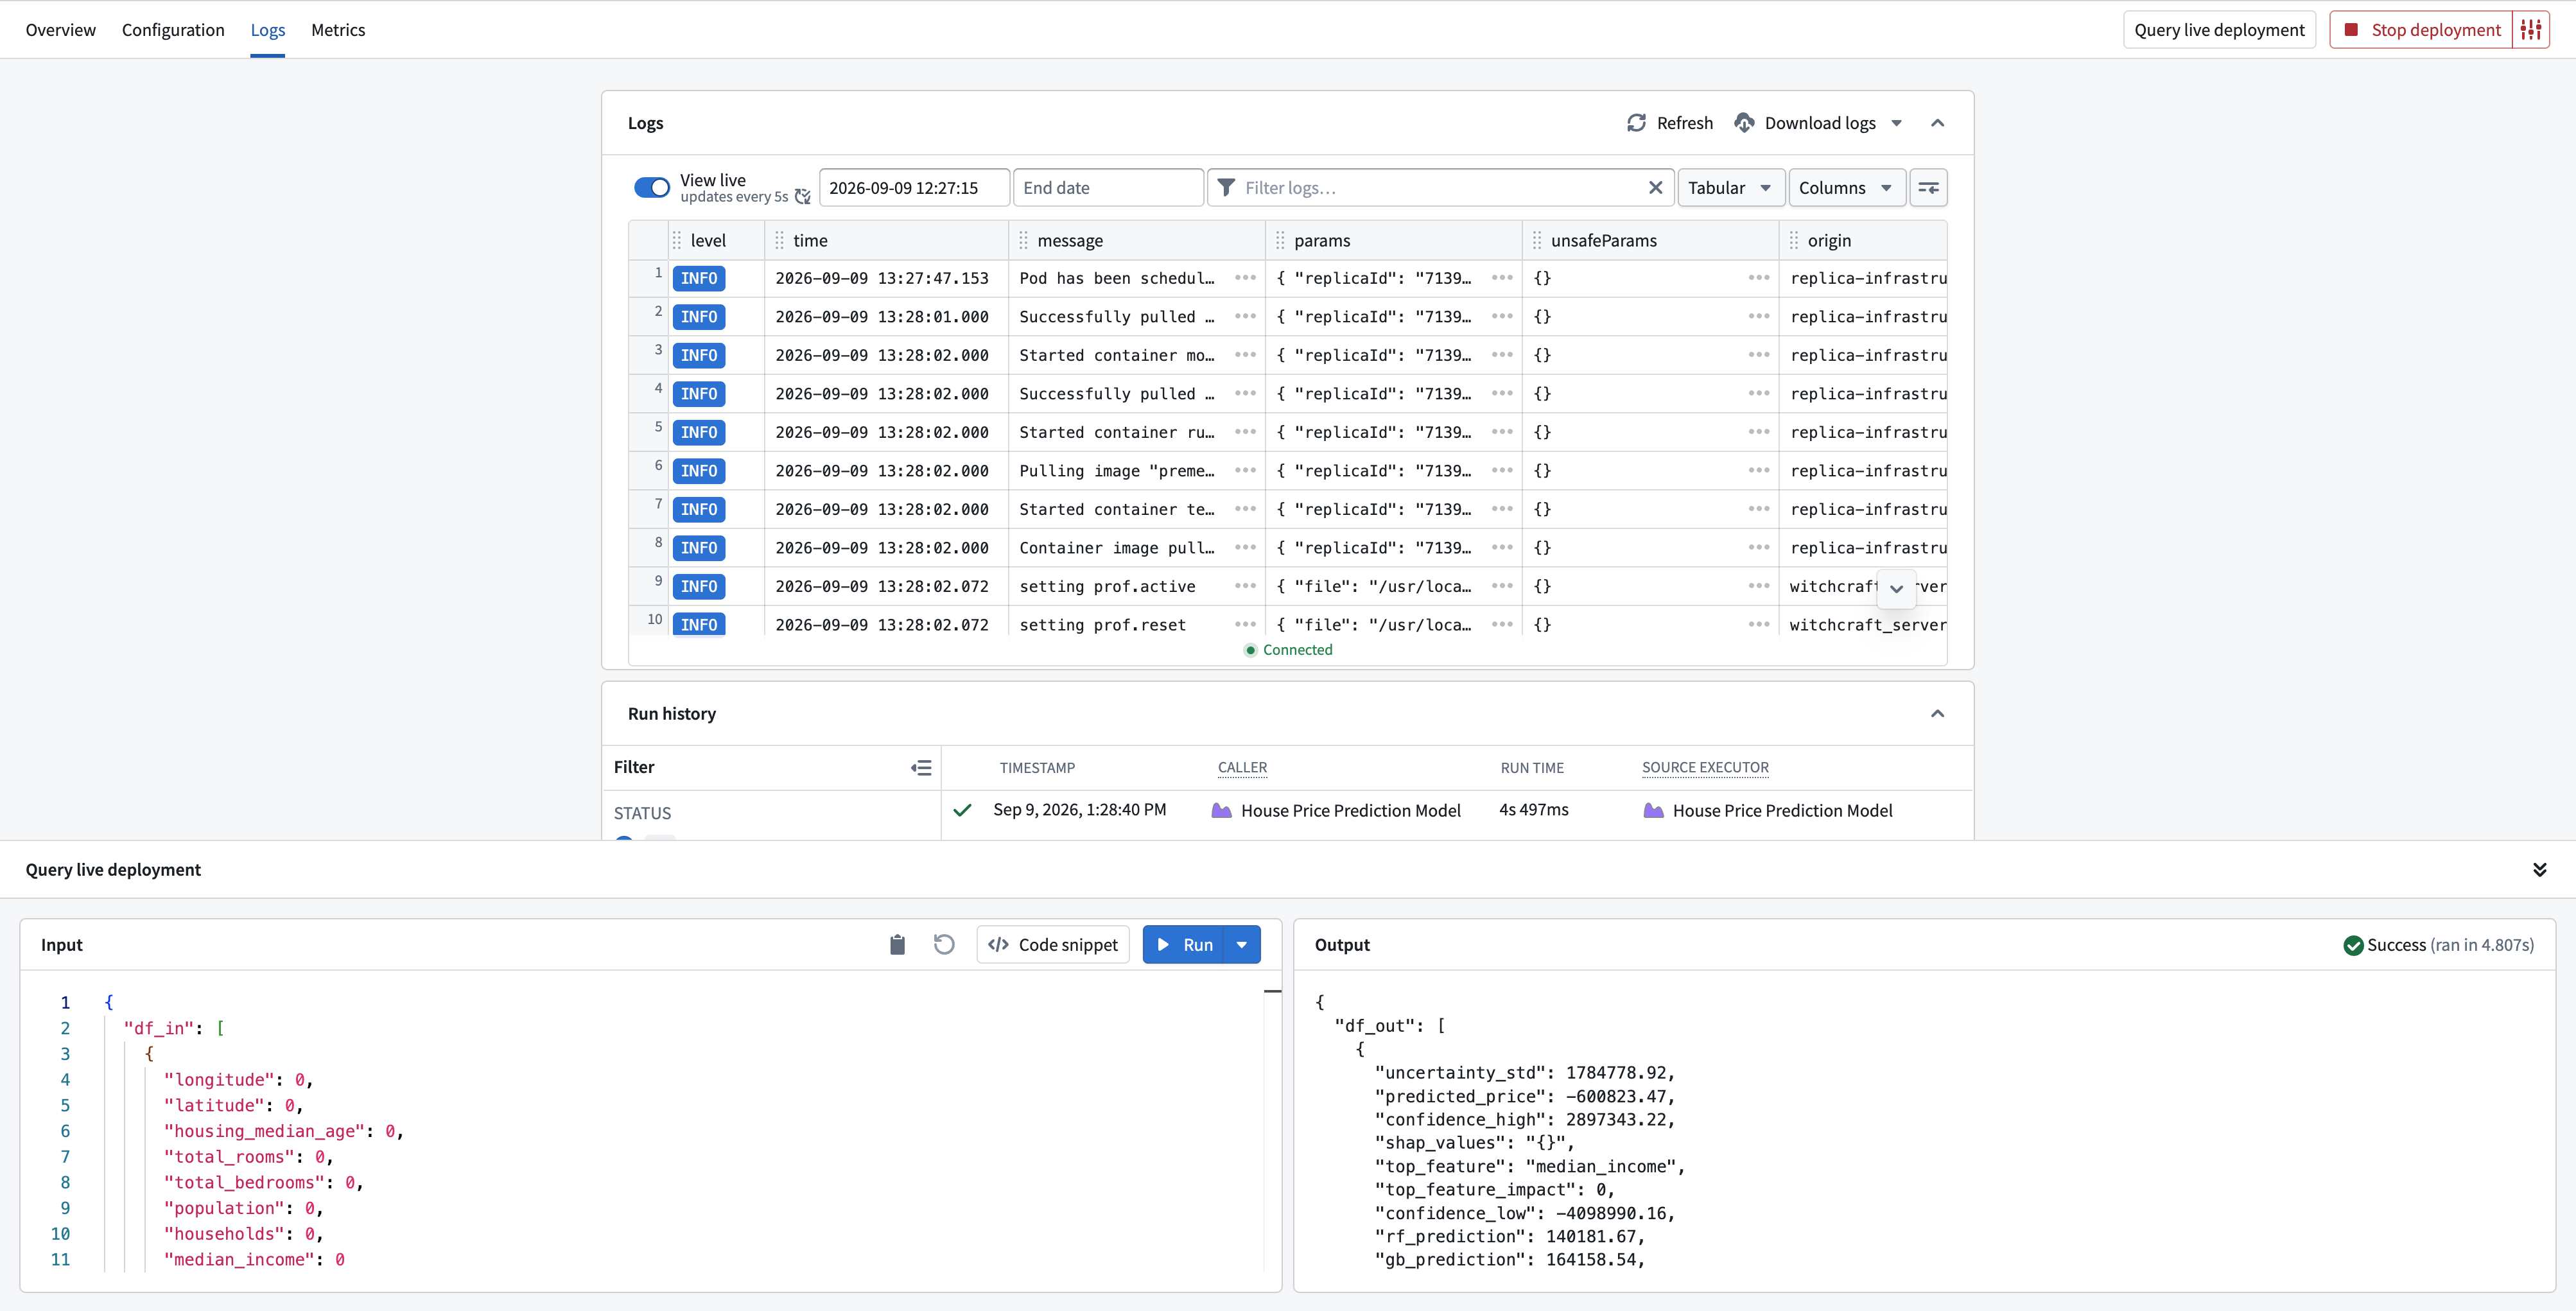Viewport: 2576px width, 1311px height.
Task: Run the query
Action: [x=1183, y=945]
